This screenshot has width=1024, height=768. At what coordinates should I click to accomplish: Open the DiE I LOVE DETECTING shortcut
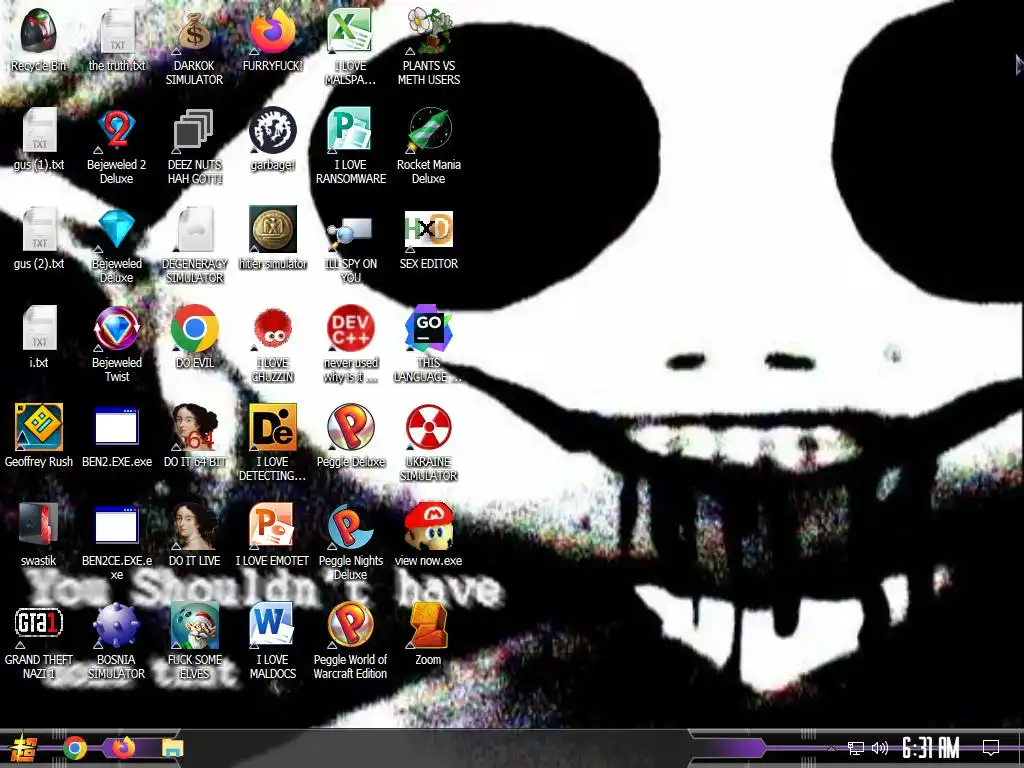pyautogui.click(x=273, y=427)
